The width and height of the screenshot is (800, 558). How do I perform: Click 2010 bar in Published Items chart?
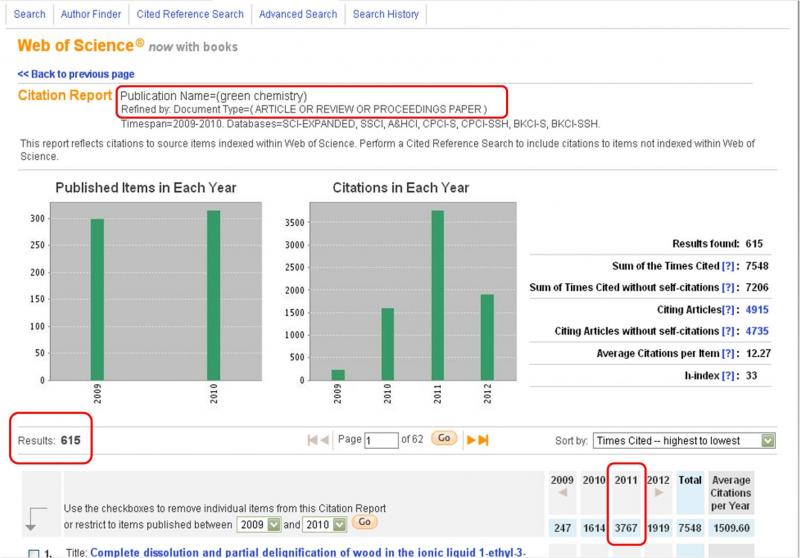click(x=213, y=295)
